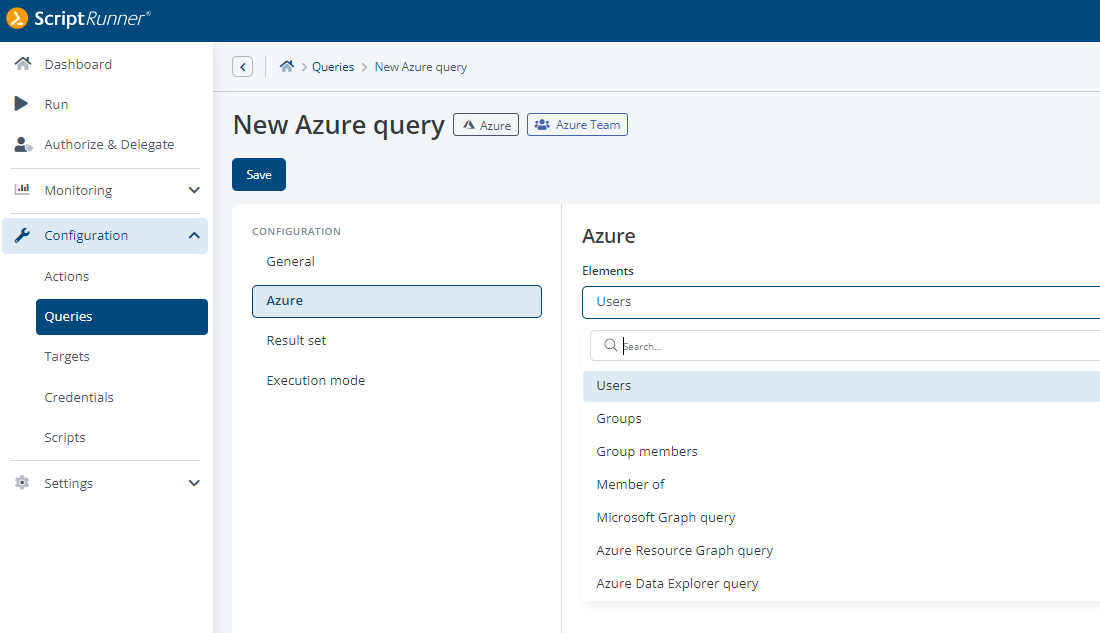Expand the Settings section chevron
Screen dimensions: 1100x633
tap(194, 483)
